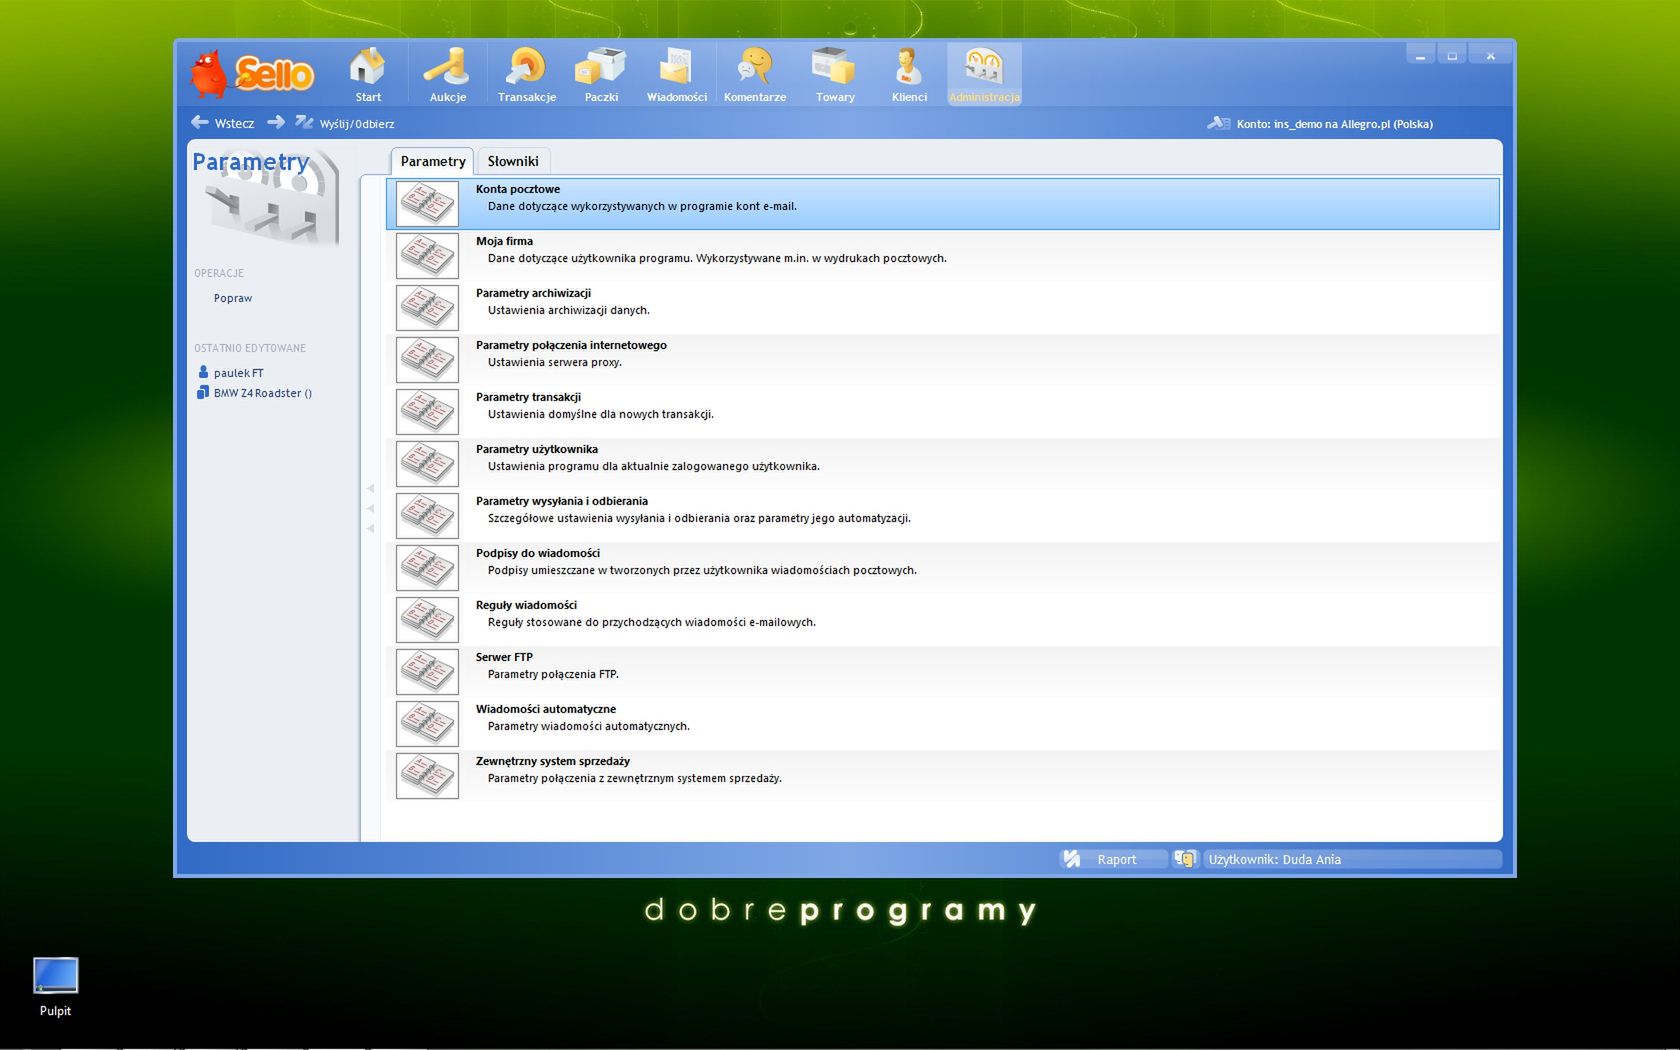The width and height of the screenshot is (1680, 1050).
Task: Select Parametry wysyłania i odbierania title
Action: tap(562, 501)
